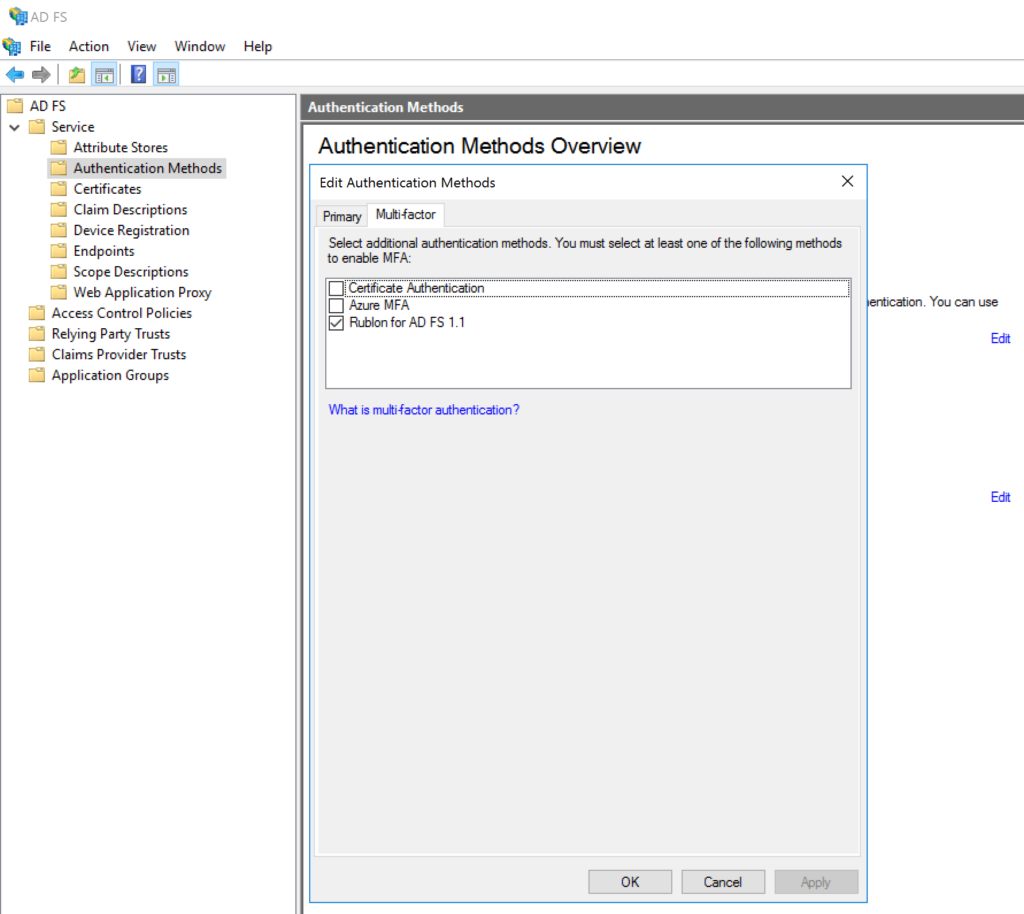Open the View menu

coord(141,46)
